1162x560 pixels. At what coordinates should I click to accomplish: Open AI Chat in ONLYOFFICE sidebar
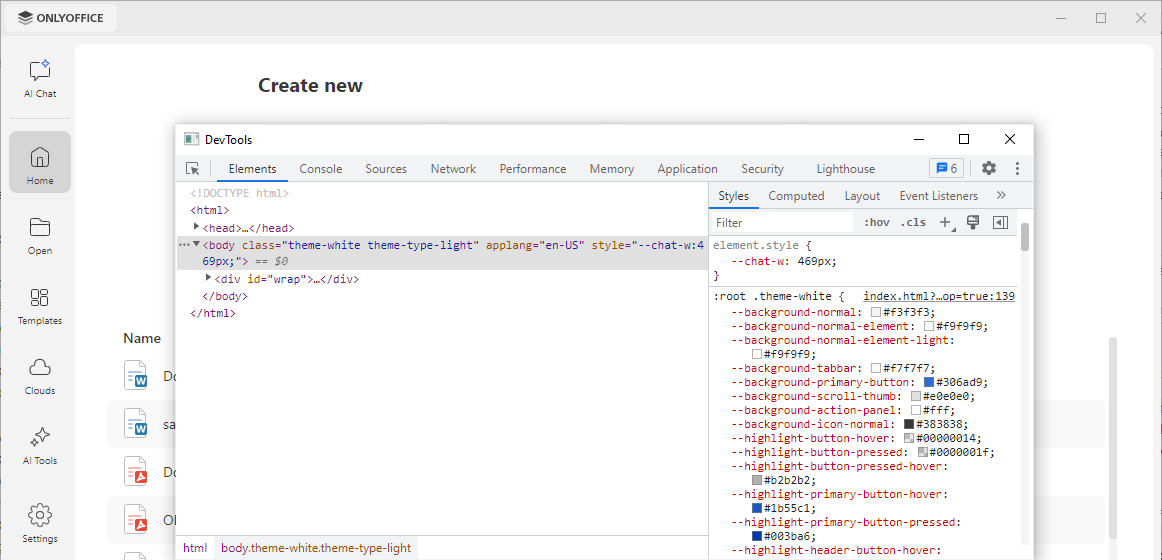pyautogui.click(x=40, y=79)
